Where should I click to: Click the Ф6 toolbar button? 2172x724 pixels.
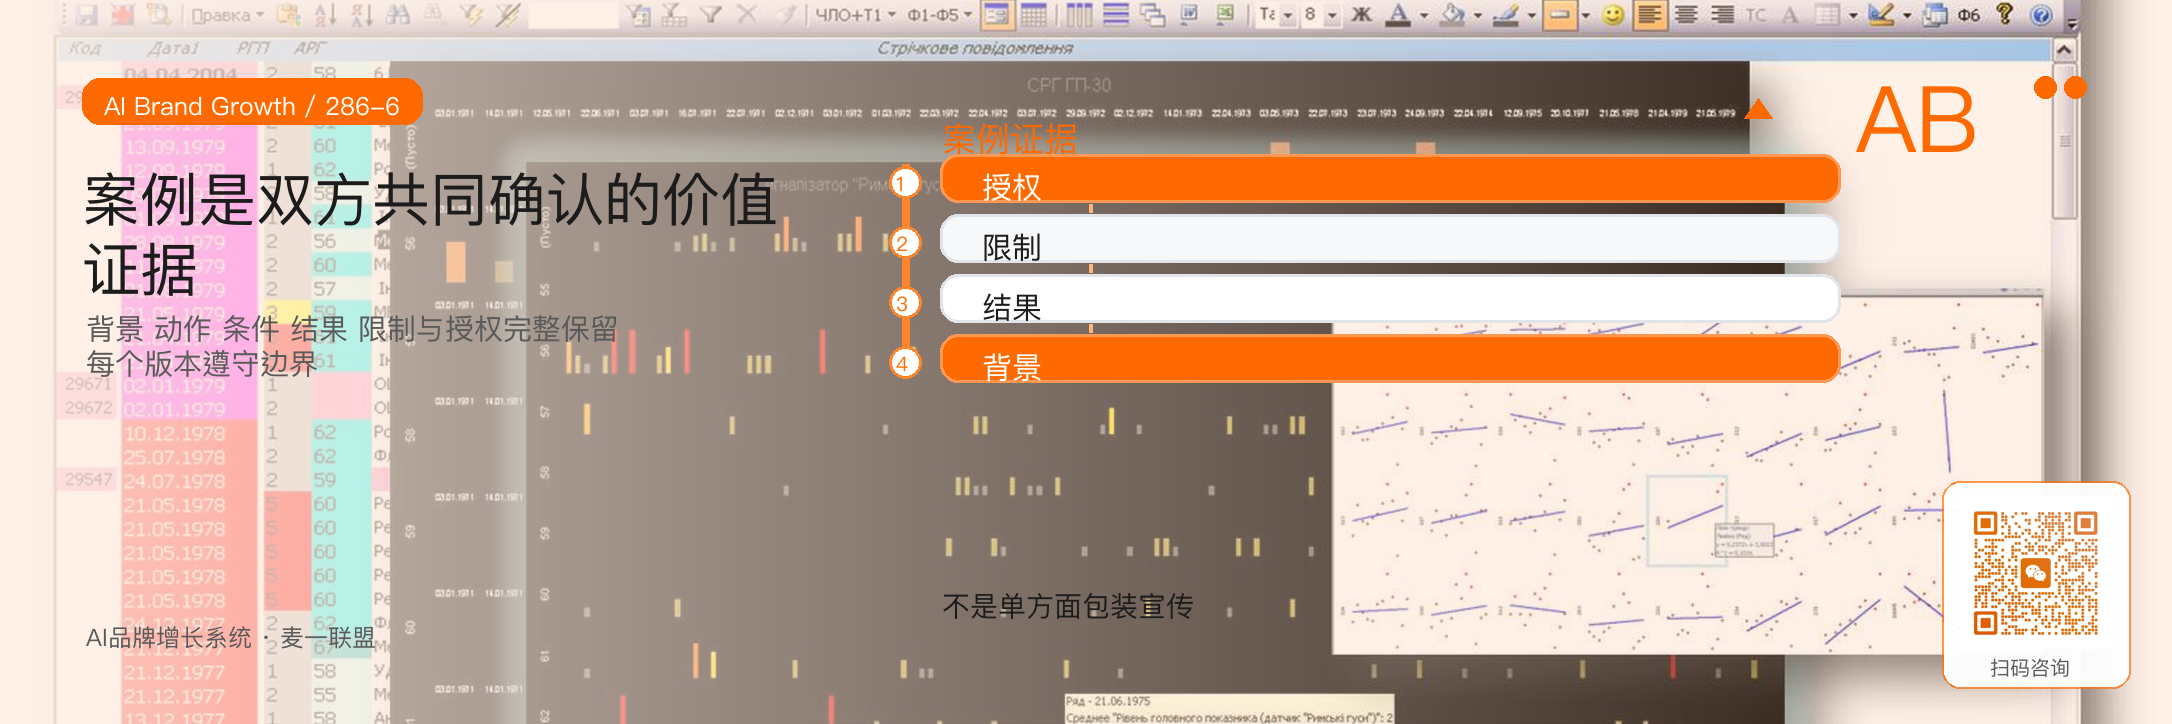point(1969,15)
